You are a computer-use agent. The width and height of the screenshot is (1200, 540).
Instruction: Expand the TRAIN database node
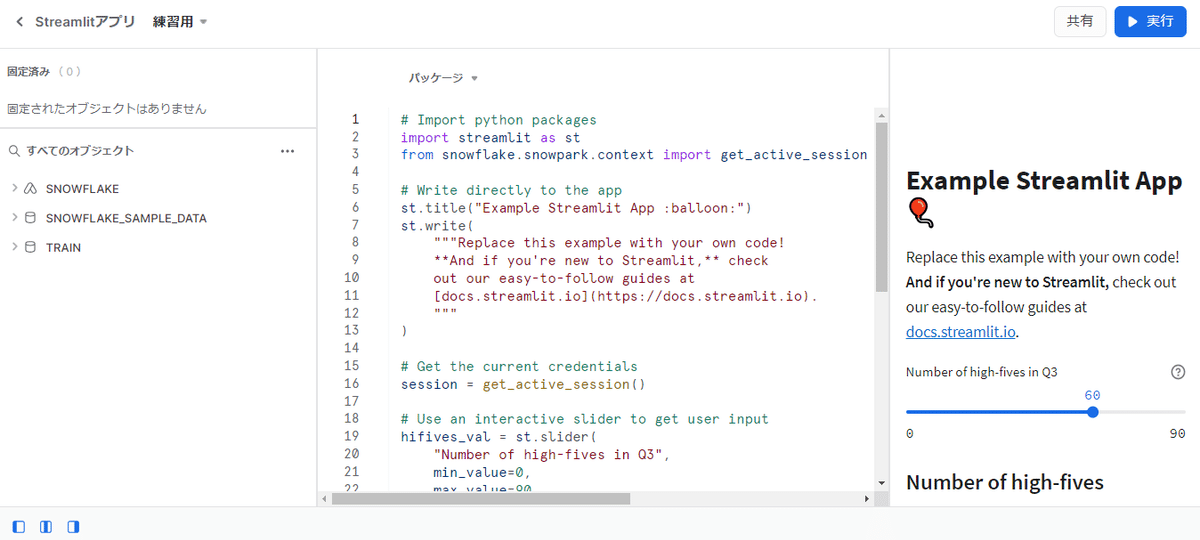14,247
